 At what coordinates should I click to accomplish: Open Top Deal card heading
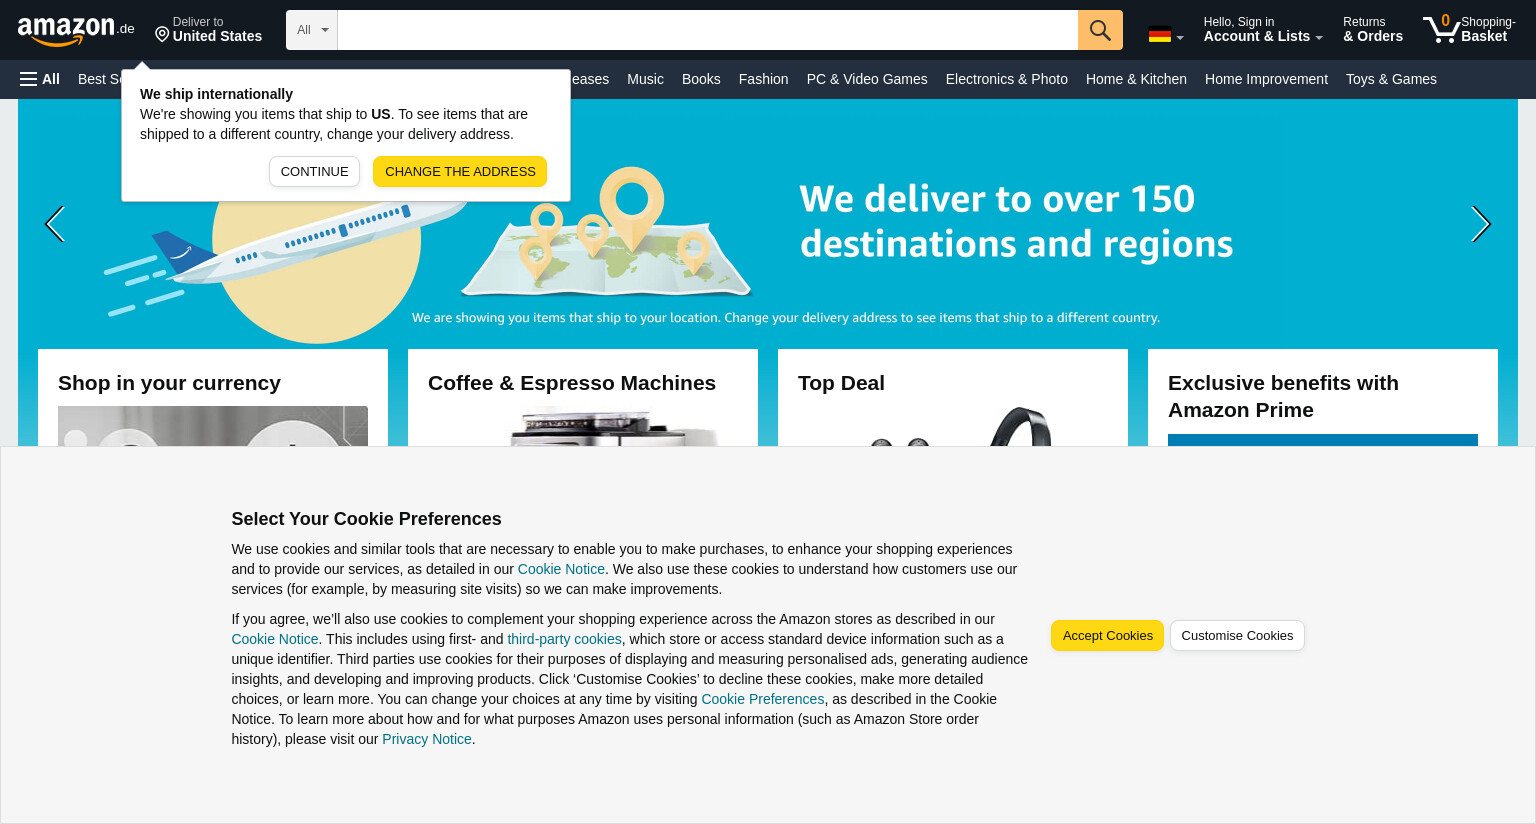point(841,383)
